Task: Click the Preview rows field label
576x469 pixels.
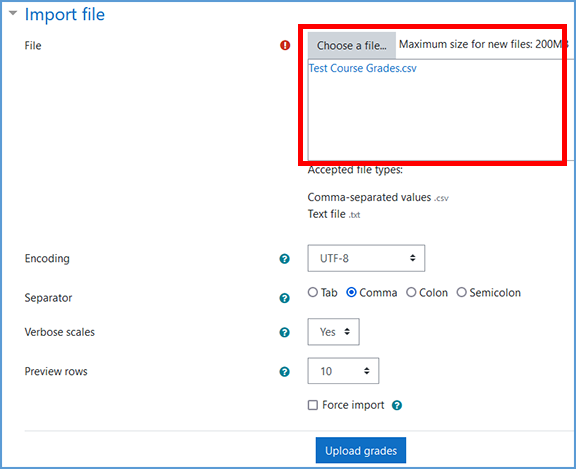Action: click(x=56, y=371)
